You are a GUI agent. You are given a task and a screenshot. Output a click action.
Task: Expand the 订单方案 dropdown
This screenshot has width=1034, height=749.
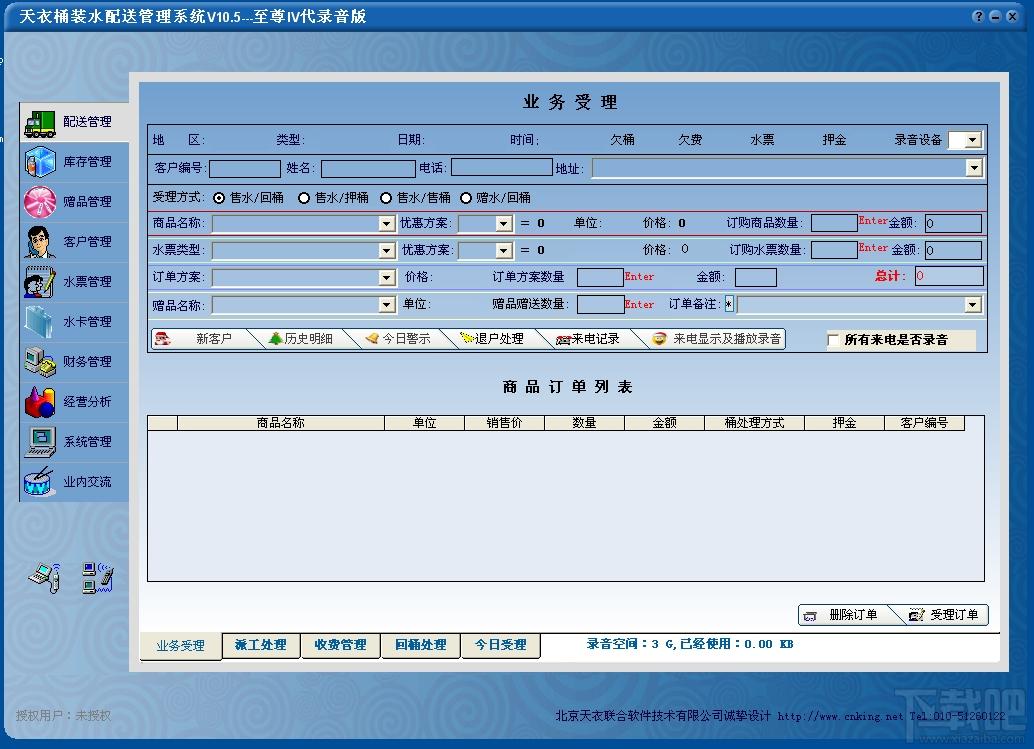[x=387, y=278]
